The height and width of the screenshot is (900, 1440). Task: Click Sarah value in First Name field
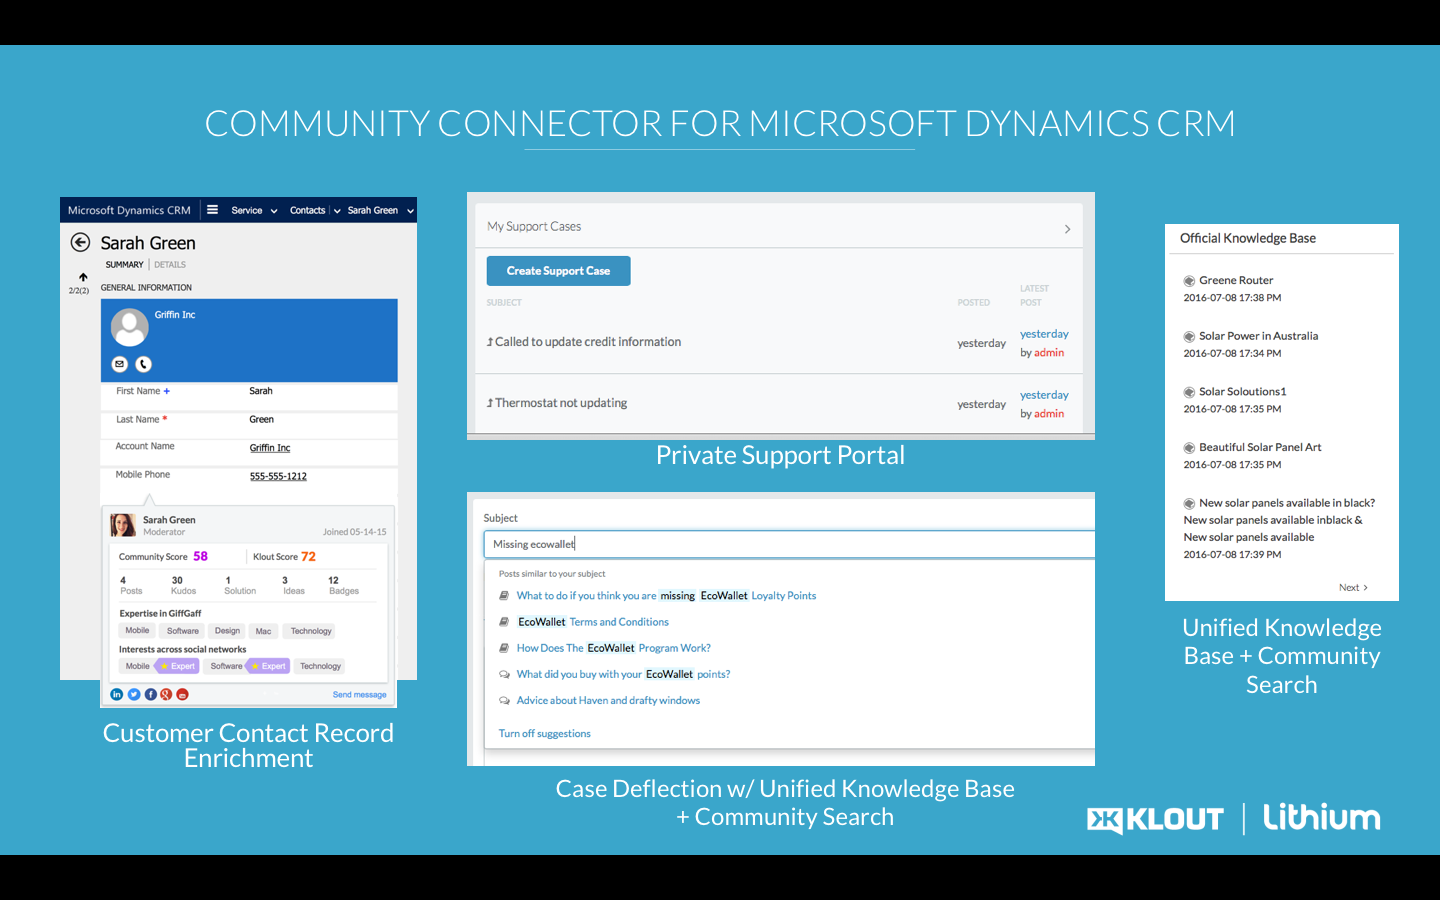[261, 391]
